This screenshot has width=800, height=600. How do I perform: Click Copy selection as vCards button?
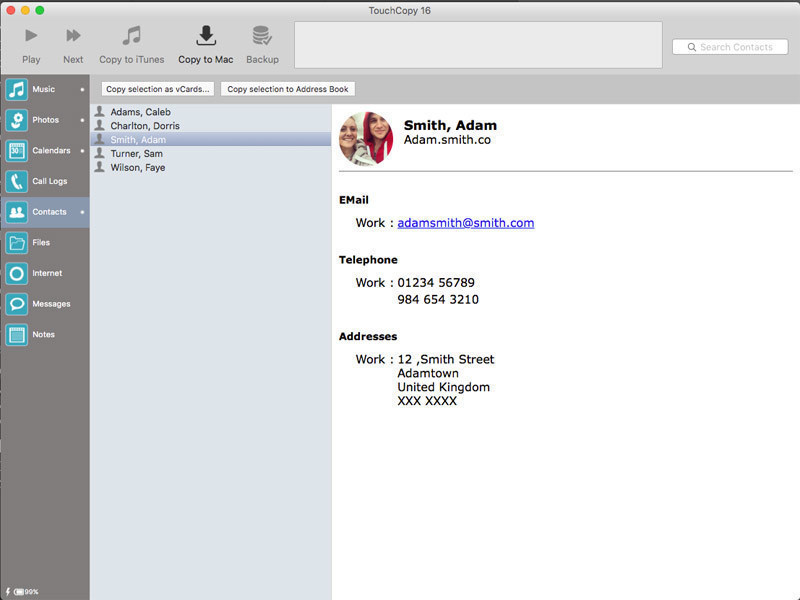pyautogui.click(x=158, y=89)
